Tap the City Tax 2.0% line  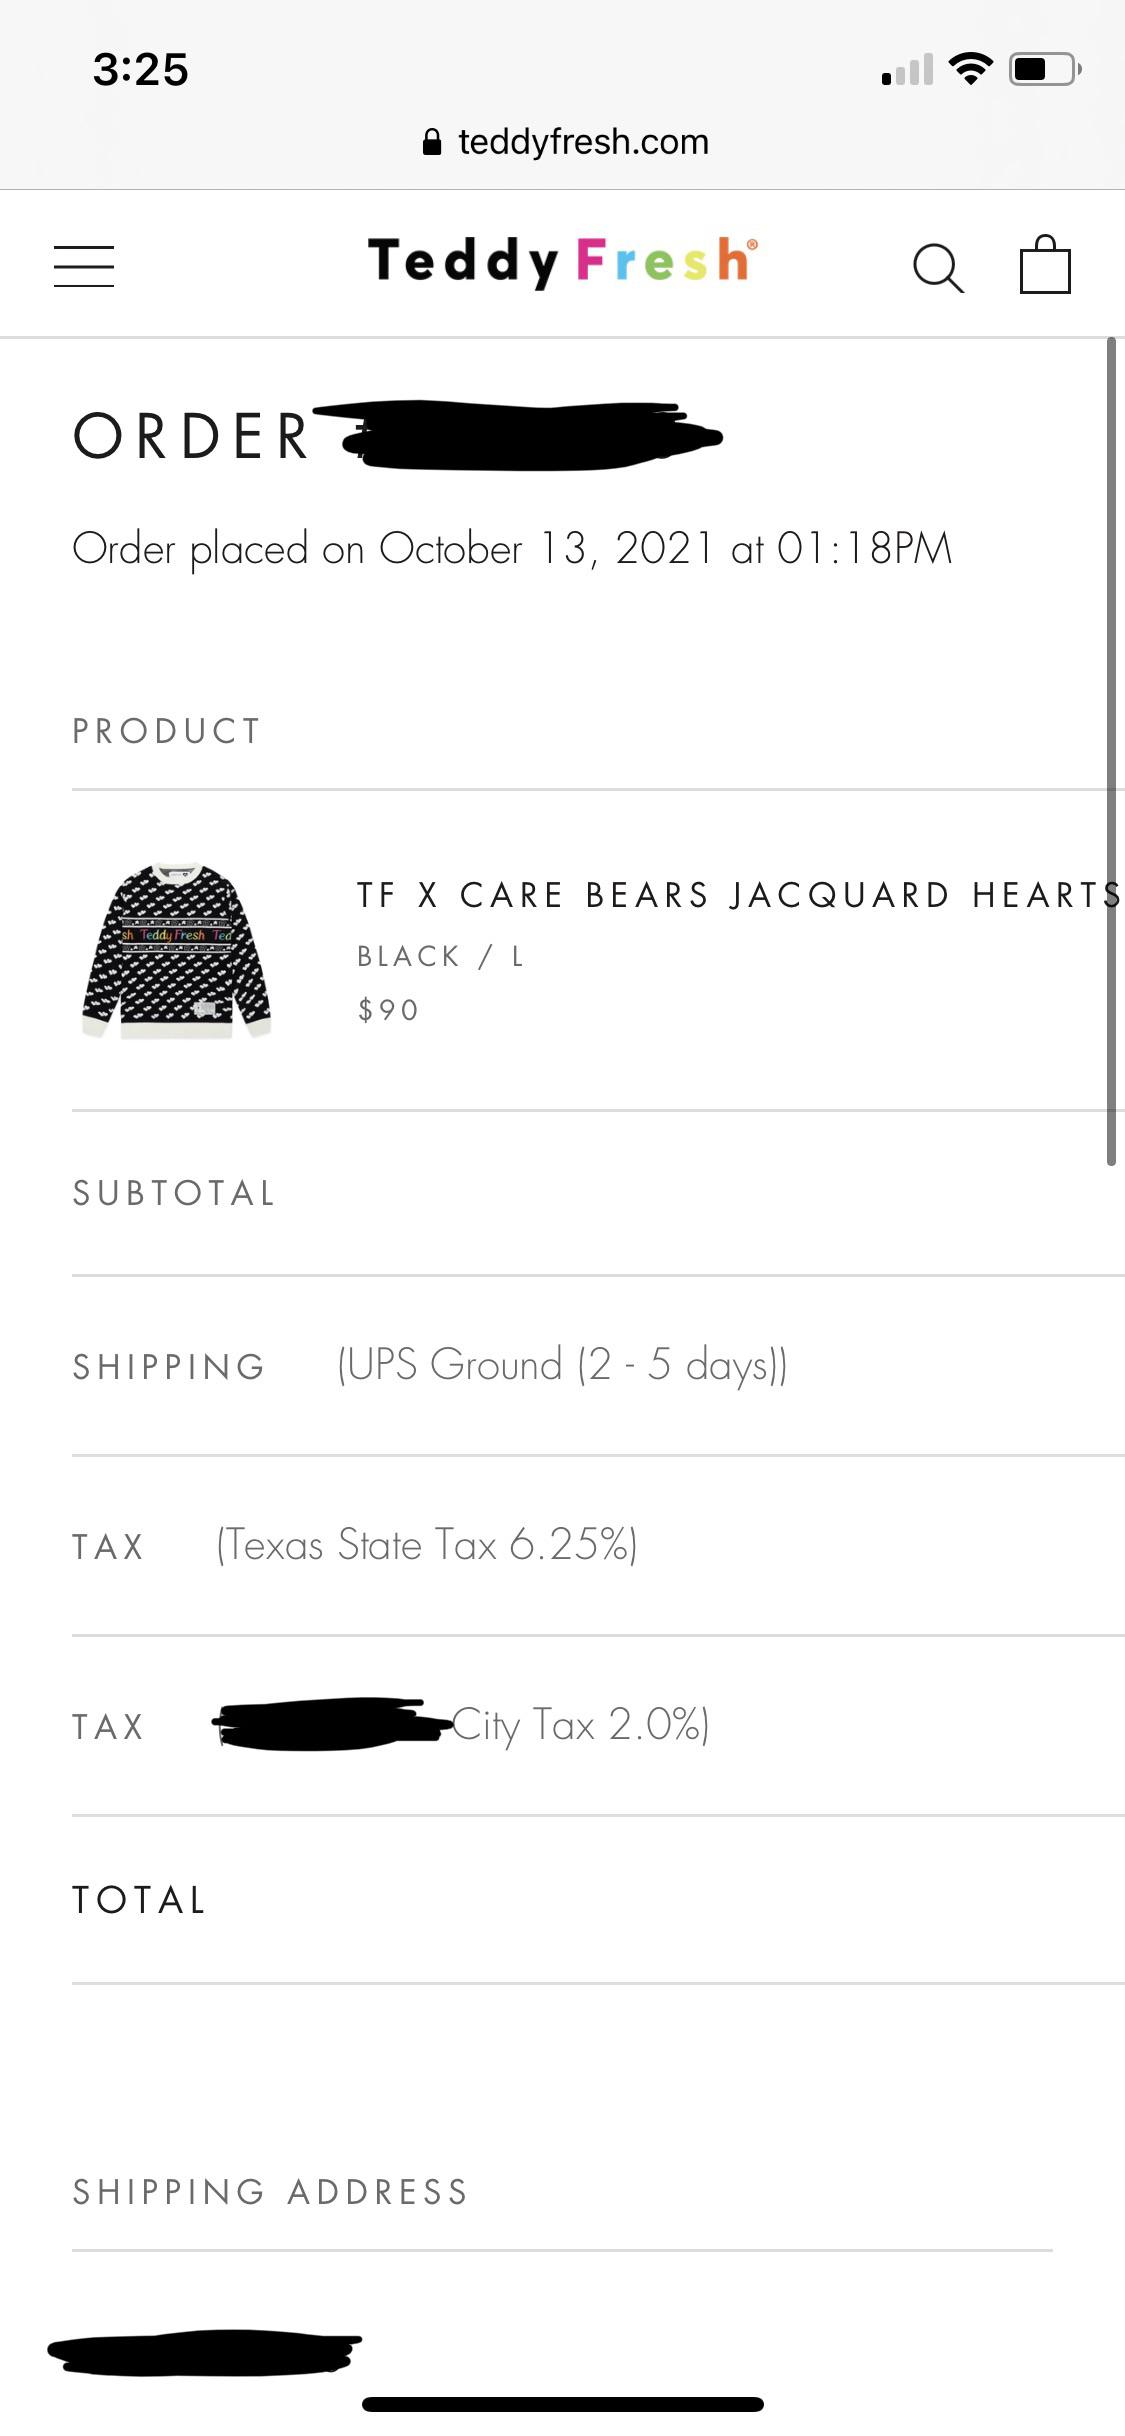[x=580, y=1725]
